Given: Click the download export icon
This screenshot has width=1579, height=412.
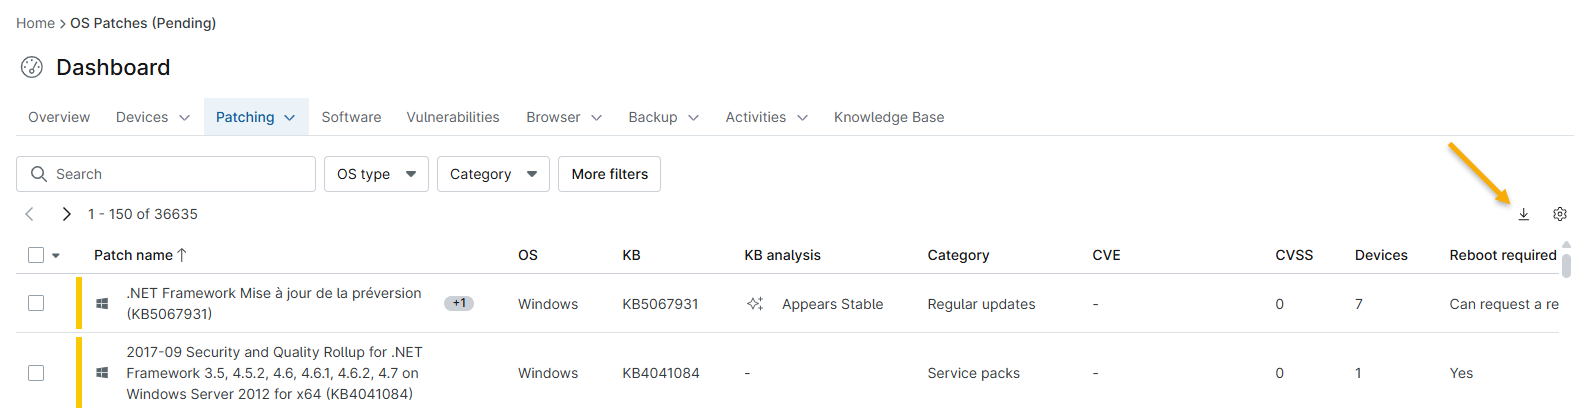Looking at the screenshot, I should 1523,214.
